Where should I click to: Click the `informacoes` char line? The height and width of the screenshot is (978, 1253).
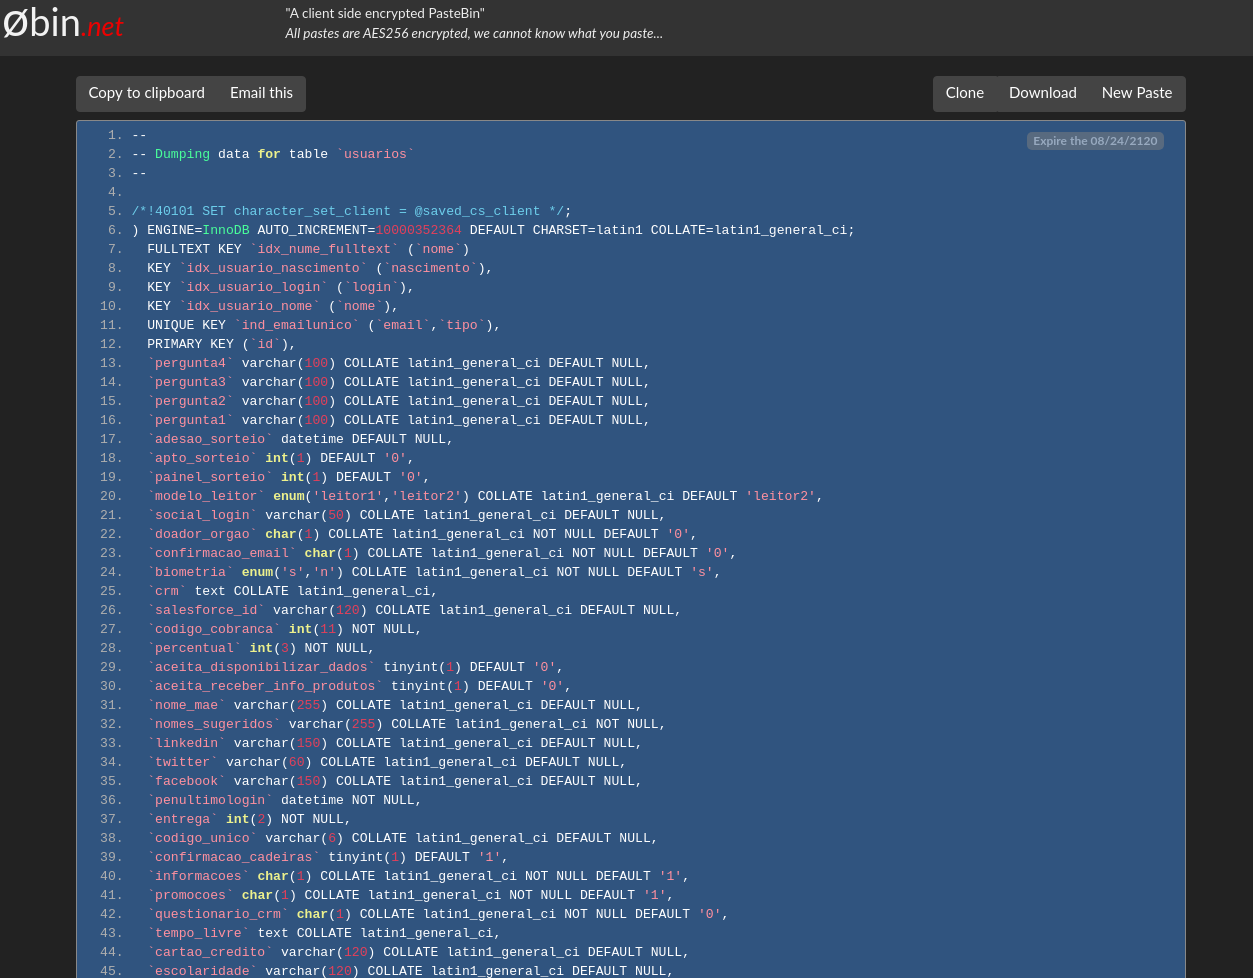click(x=418, y=876)
